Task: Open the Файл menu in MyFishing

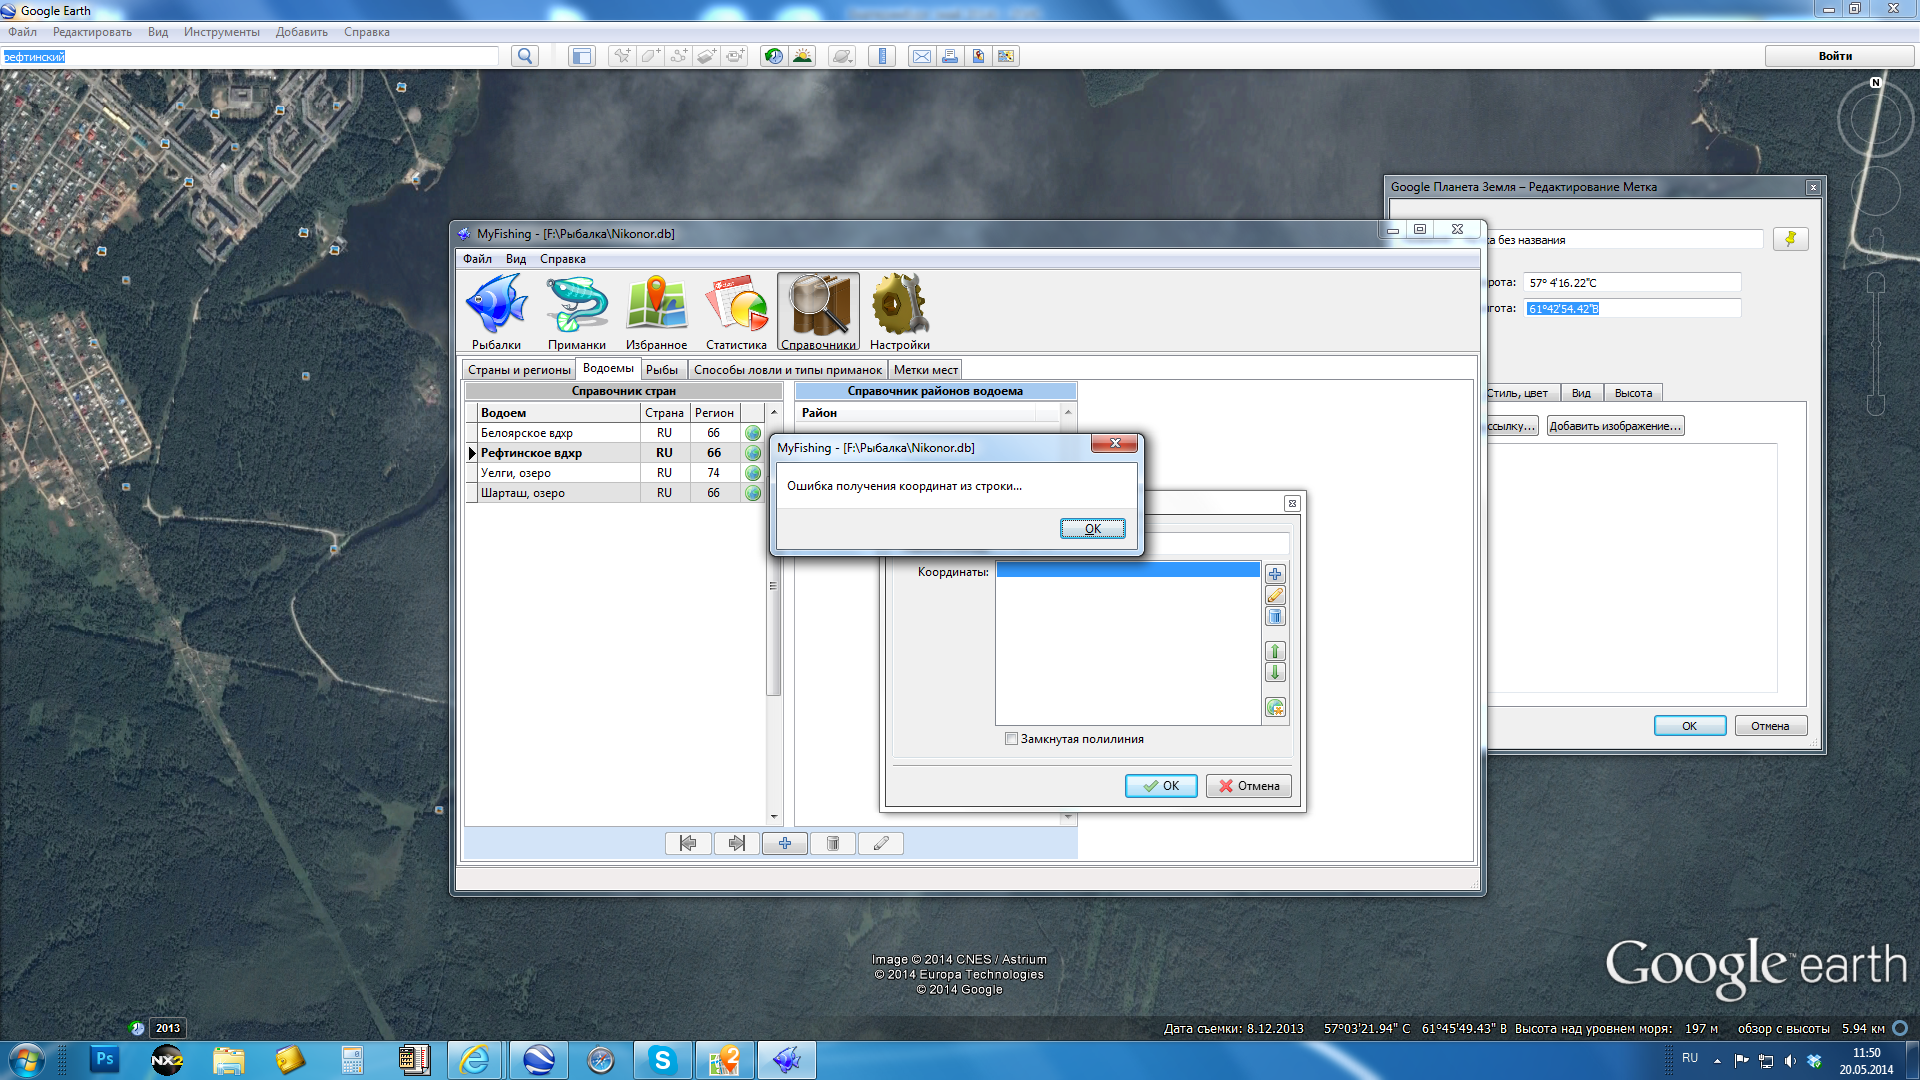Action: tap(477, 259)
